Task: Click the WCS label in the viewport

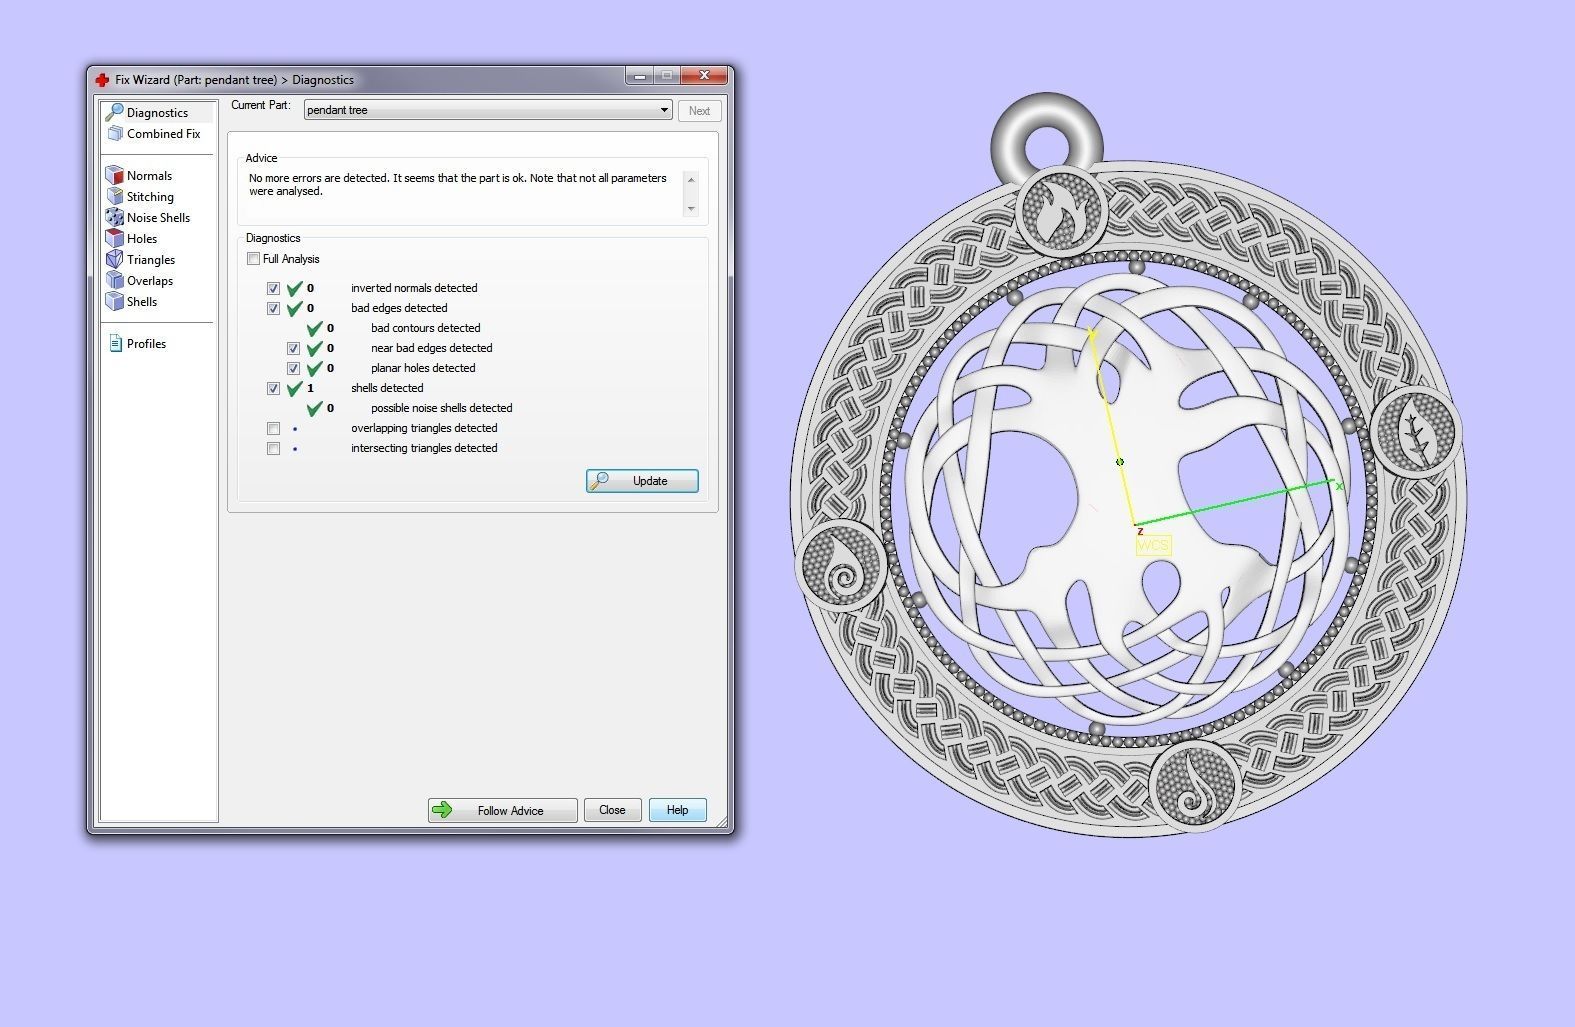Action: point(1153,545)
